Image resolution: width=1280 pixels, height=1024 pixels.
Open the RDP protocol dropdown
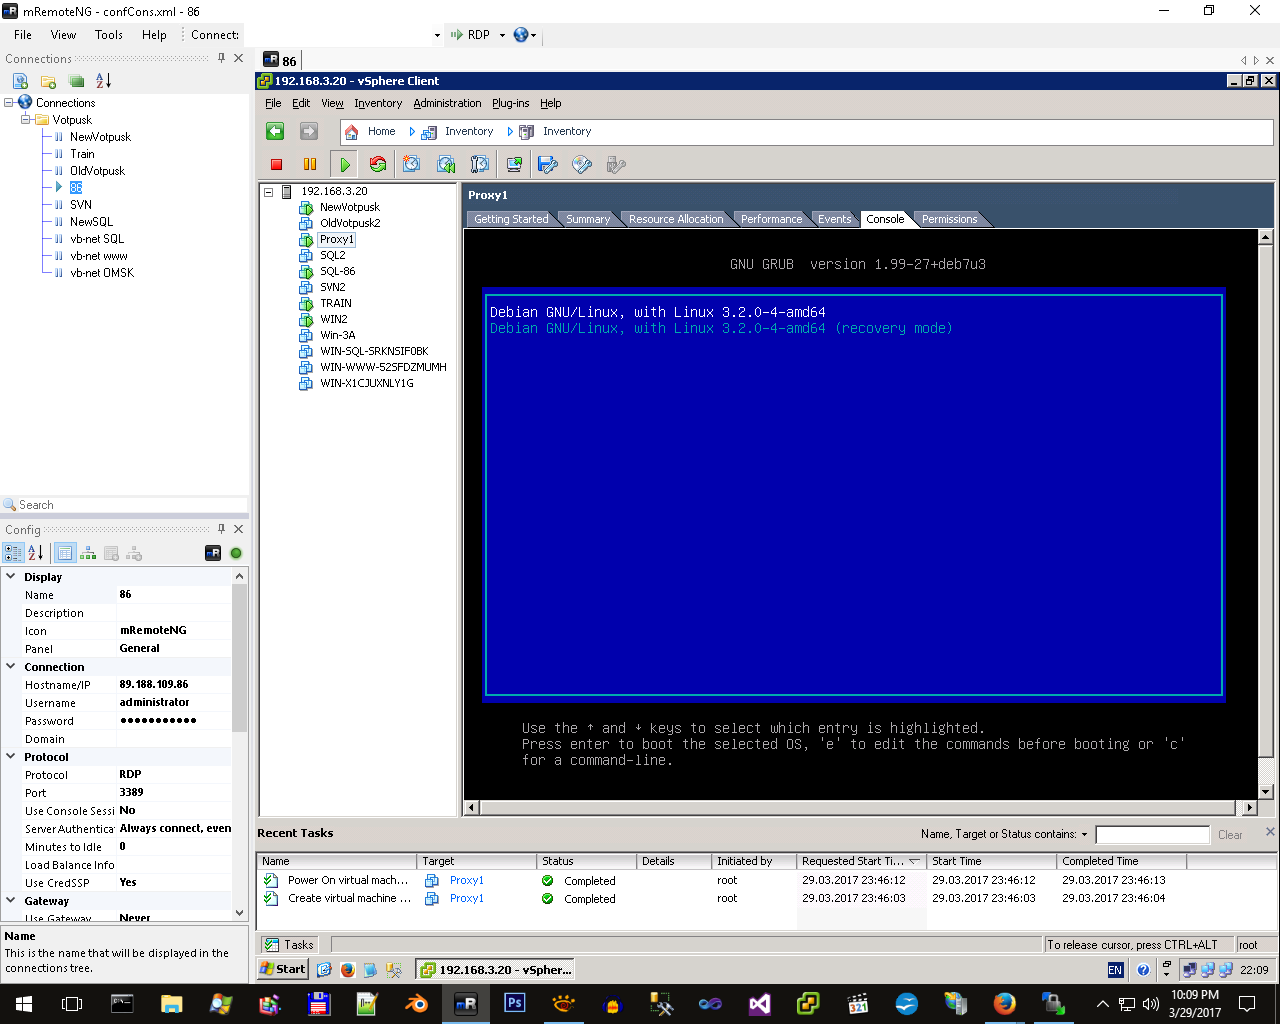point(502,35)
